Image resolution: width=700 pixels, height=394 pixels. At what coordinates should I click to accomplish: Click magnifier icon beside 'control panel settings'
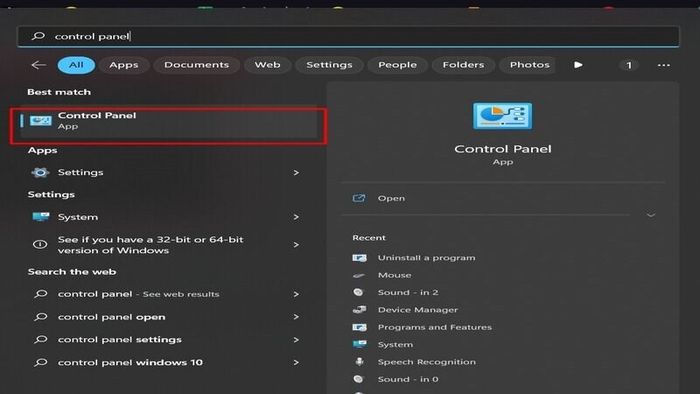[x=41, y=340]
